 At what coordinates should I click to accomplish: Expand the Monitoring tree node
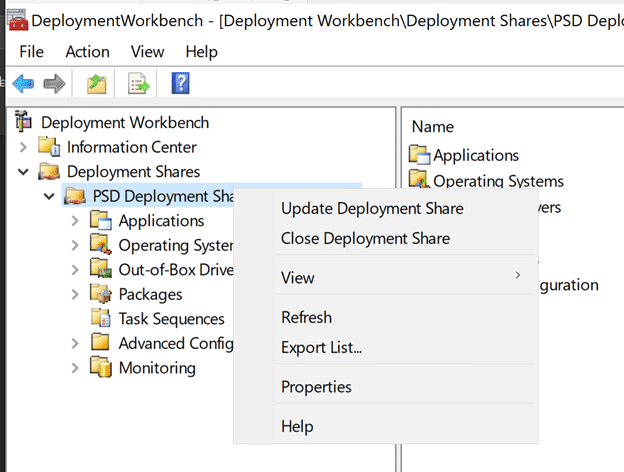(75, 368)
